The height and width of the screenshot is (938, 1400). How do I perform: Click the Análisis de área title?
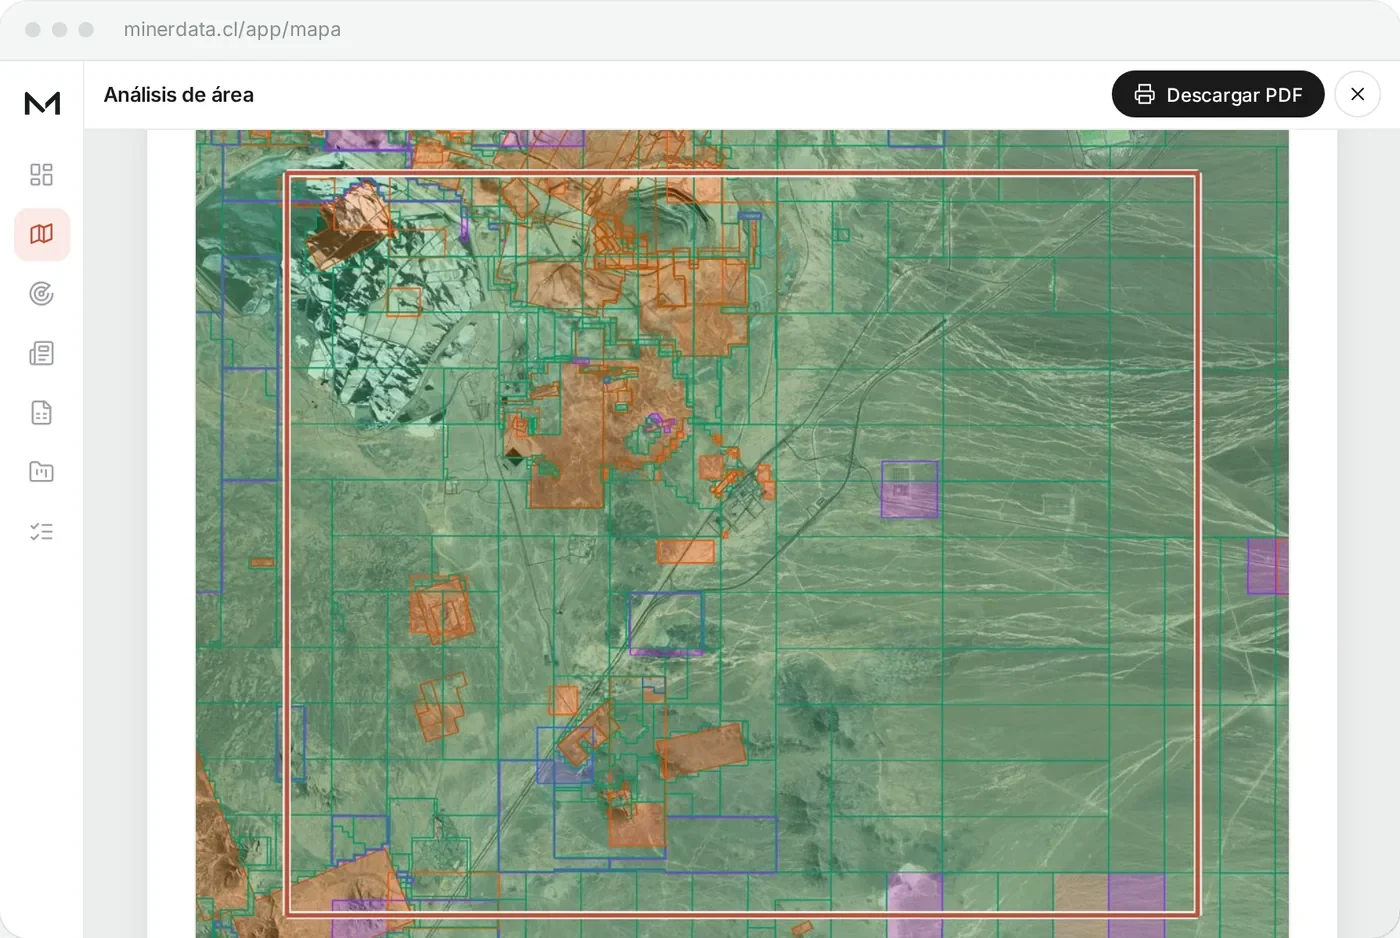point(179,95)
